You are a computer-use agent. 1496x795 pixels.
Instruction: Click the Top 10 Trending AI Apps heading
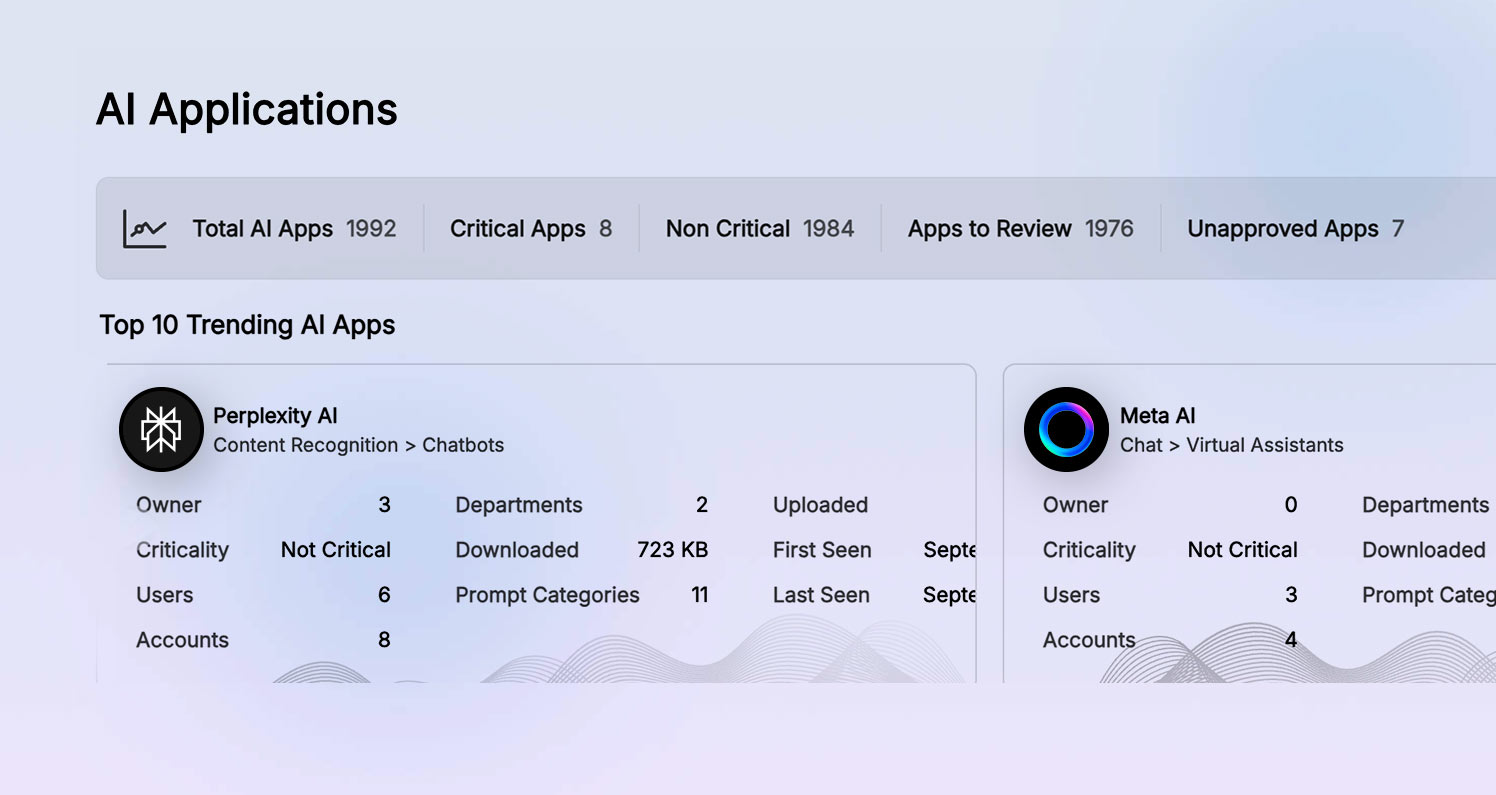click(x=247, y=325)
